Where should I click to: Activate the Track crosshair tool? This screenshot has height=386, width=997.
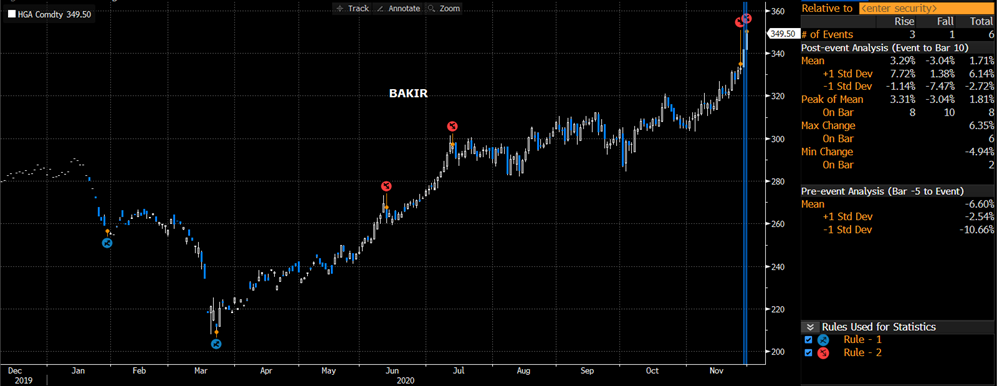pyautogui.click(x=352, y=8)
